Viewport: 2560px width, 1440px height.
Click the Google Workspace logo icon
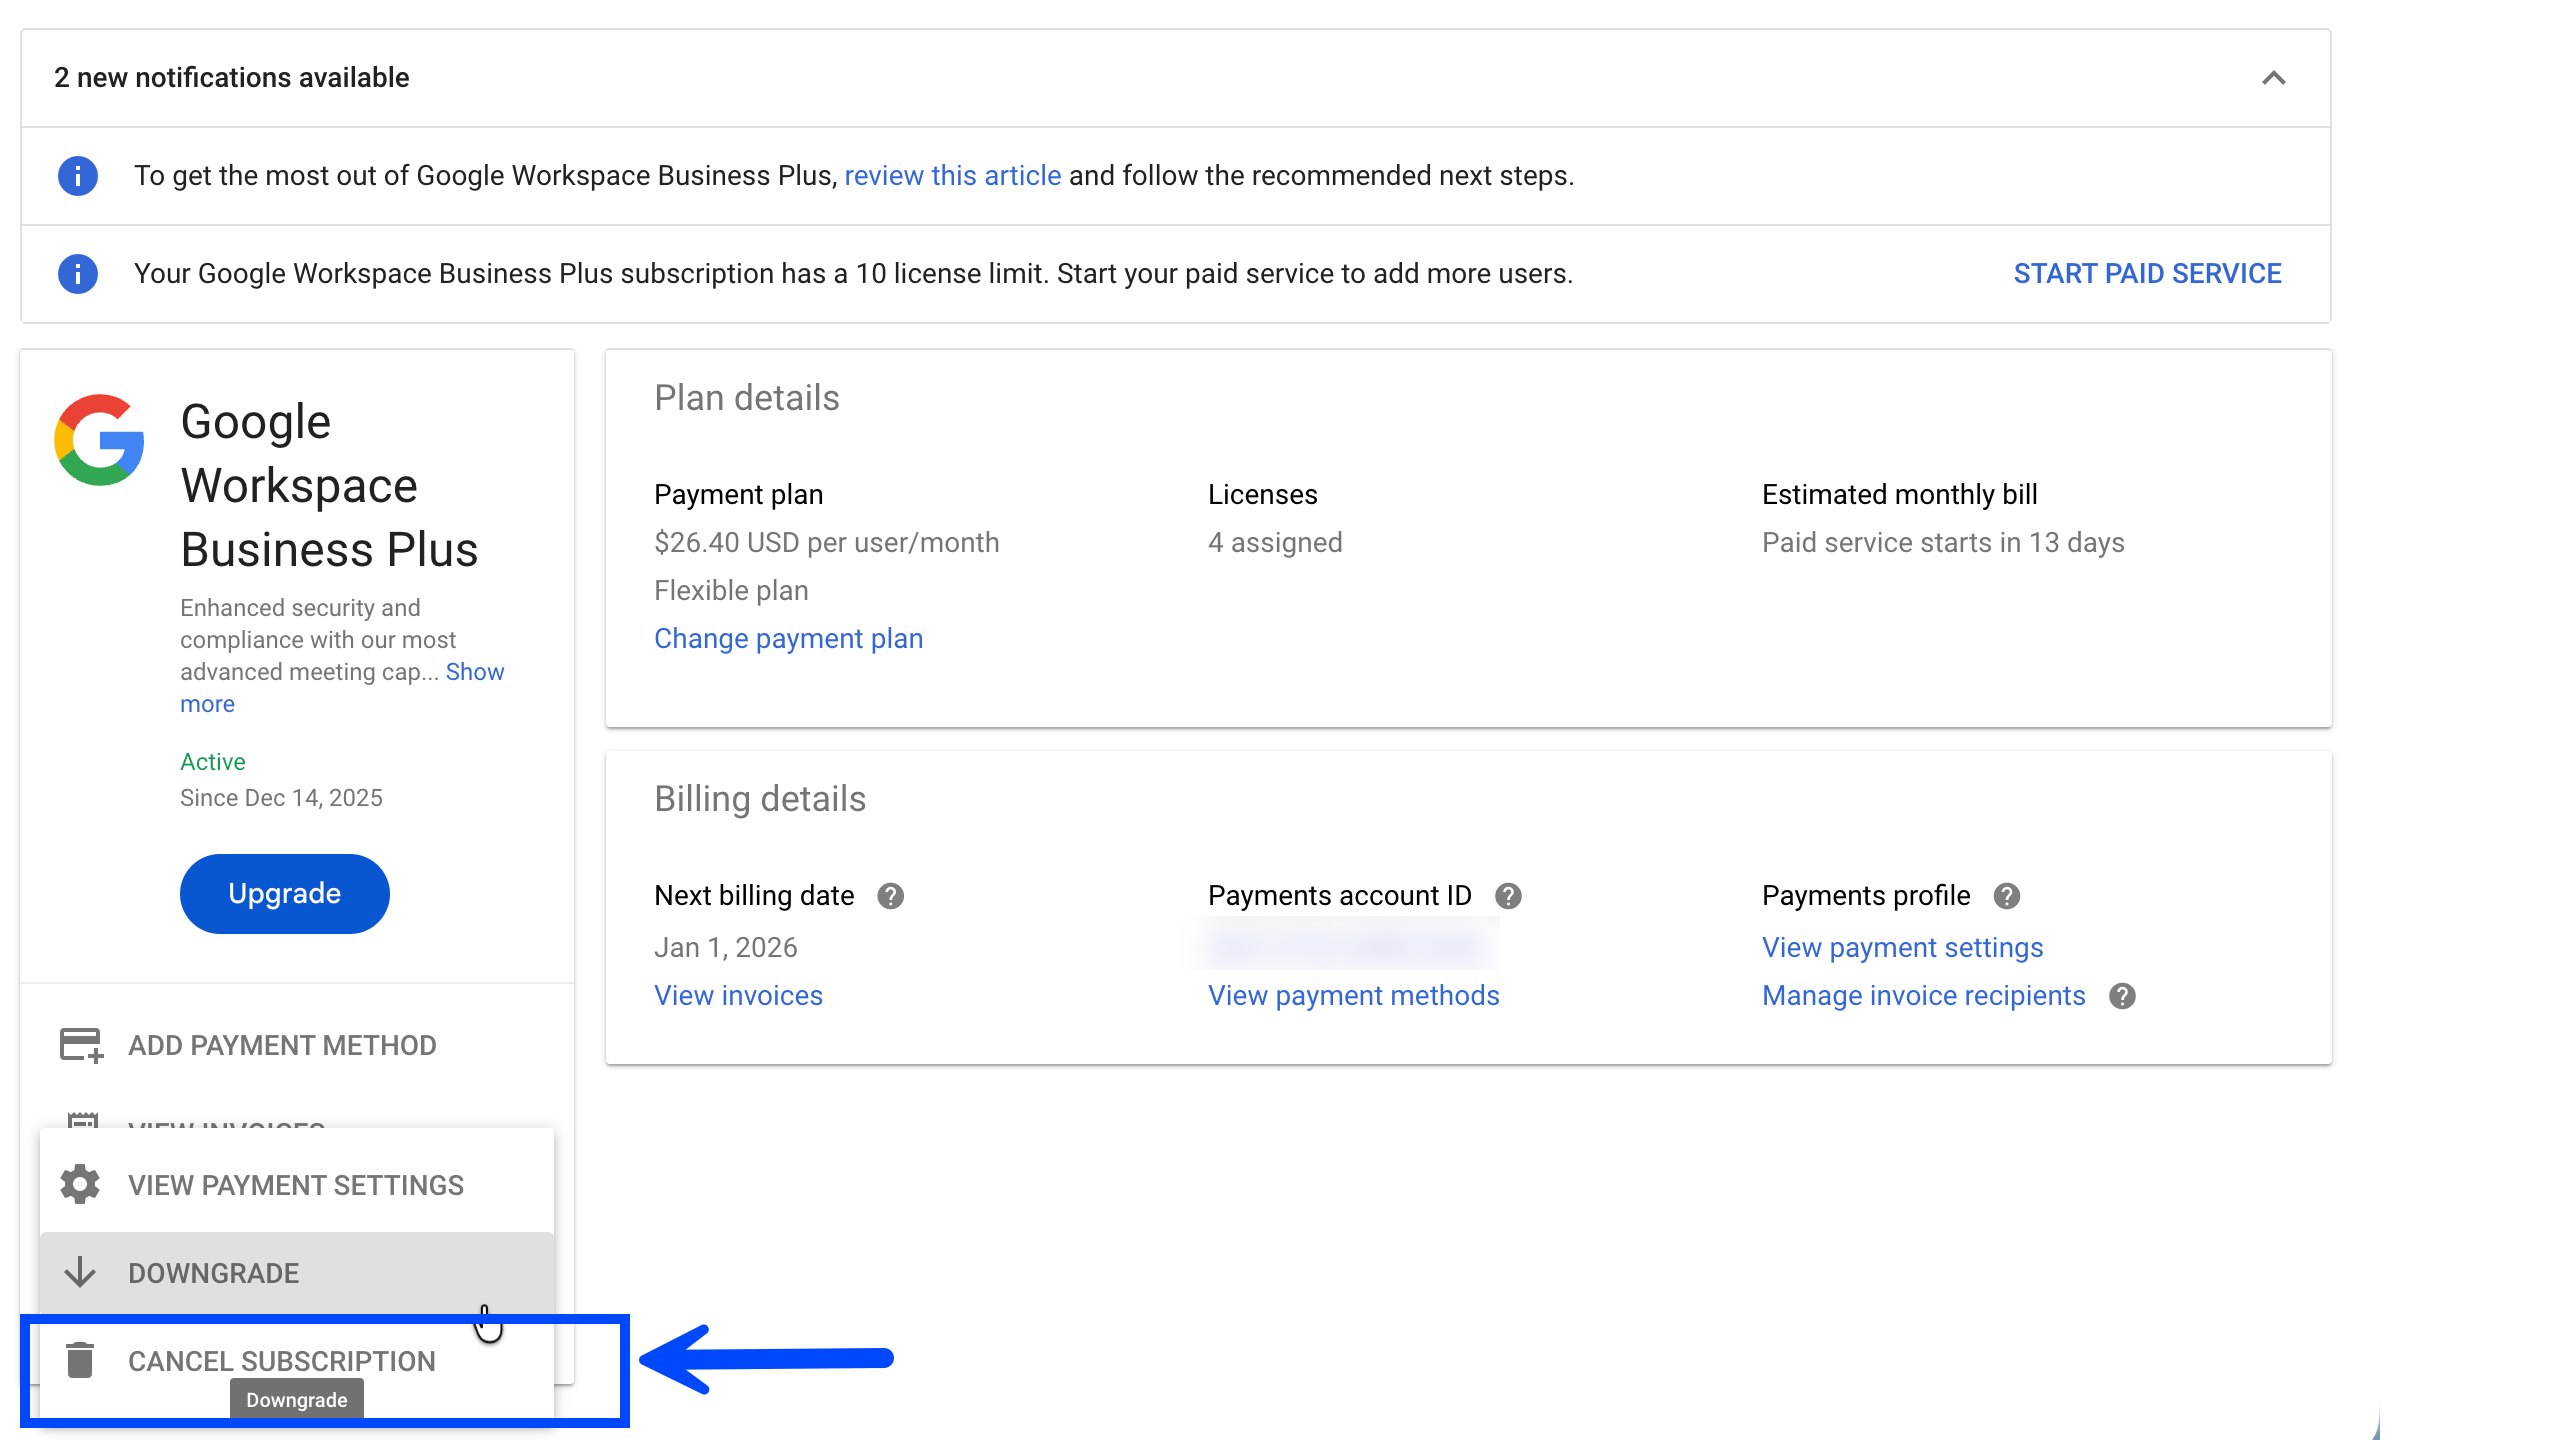click(x=99, y=440)
